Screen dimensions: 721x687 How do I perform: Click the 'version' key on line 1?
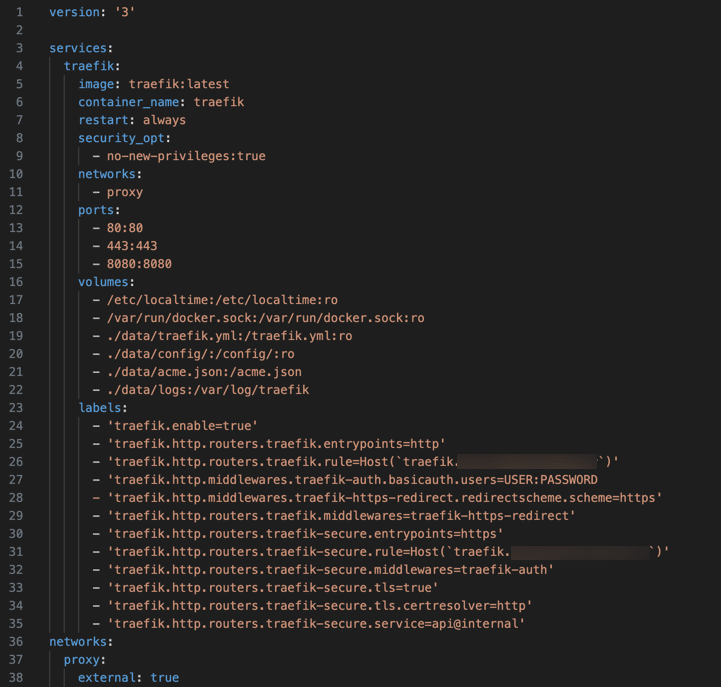tap(74, 12)
